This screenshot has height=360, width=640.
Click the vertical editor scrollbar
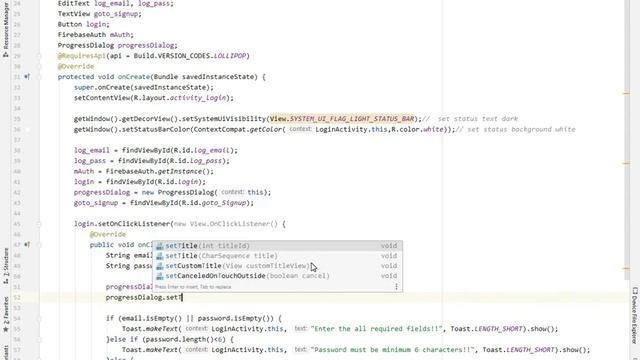coord(627,141)
